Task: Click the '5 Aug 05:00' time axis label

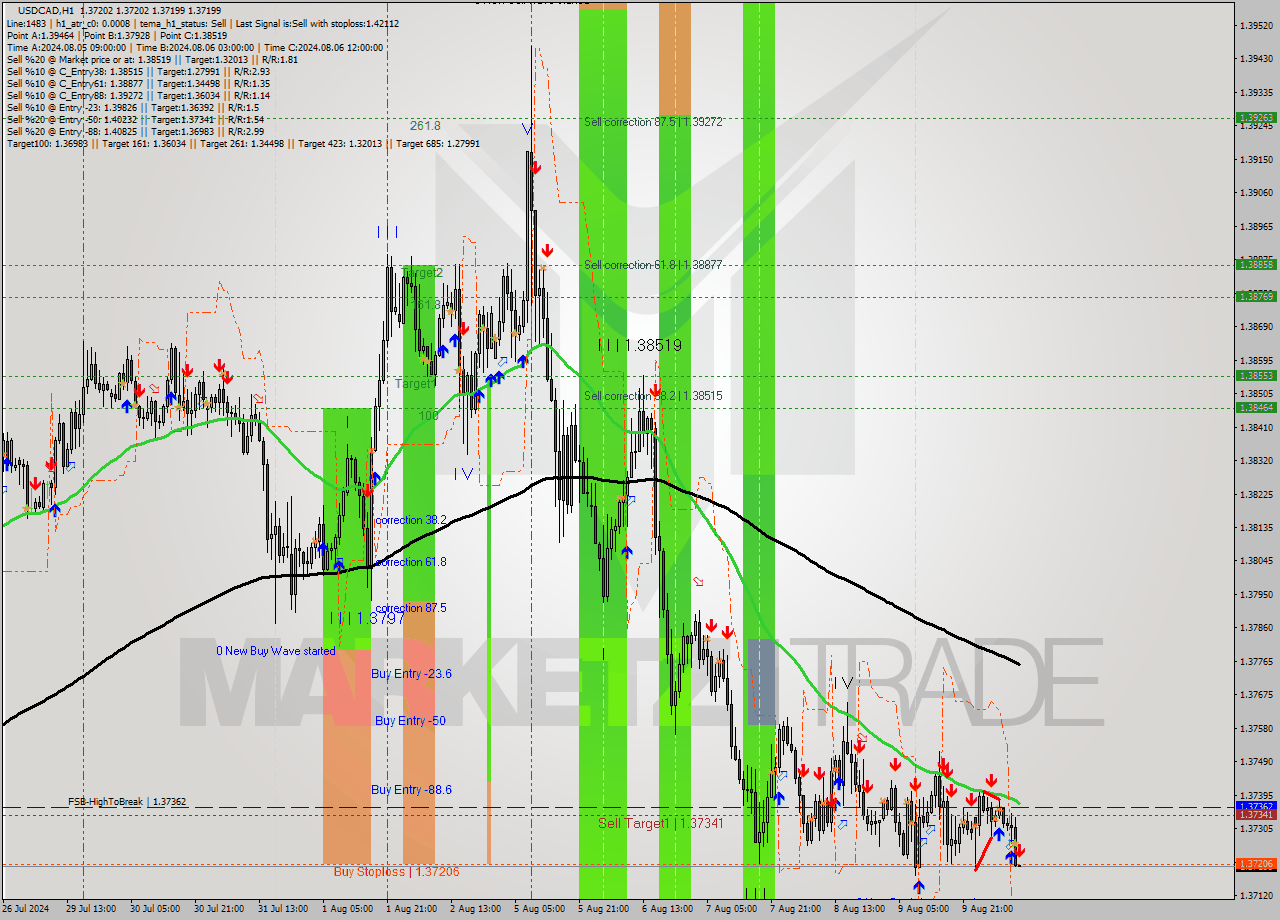Action: point(539,909)
